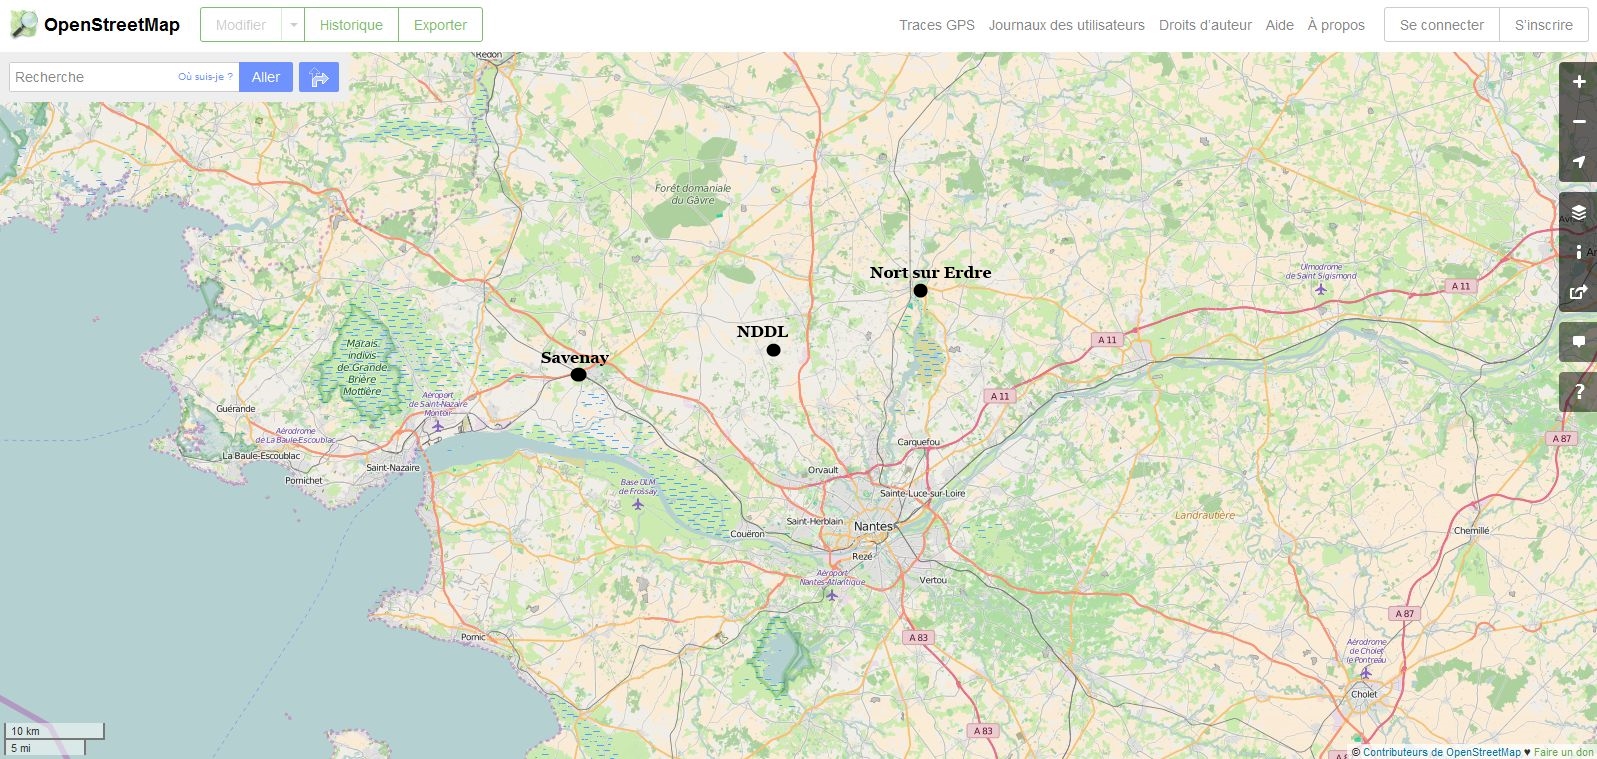The width and height of the screenshot is (1597, 759).
Task: Click the Ulmodrome de Saint Sigismond icon
Action: coord(1321,289)
